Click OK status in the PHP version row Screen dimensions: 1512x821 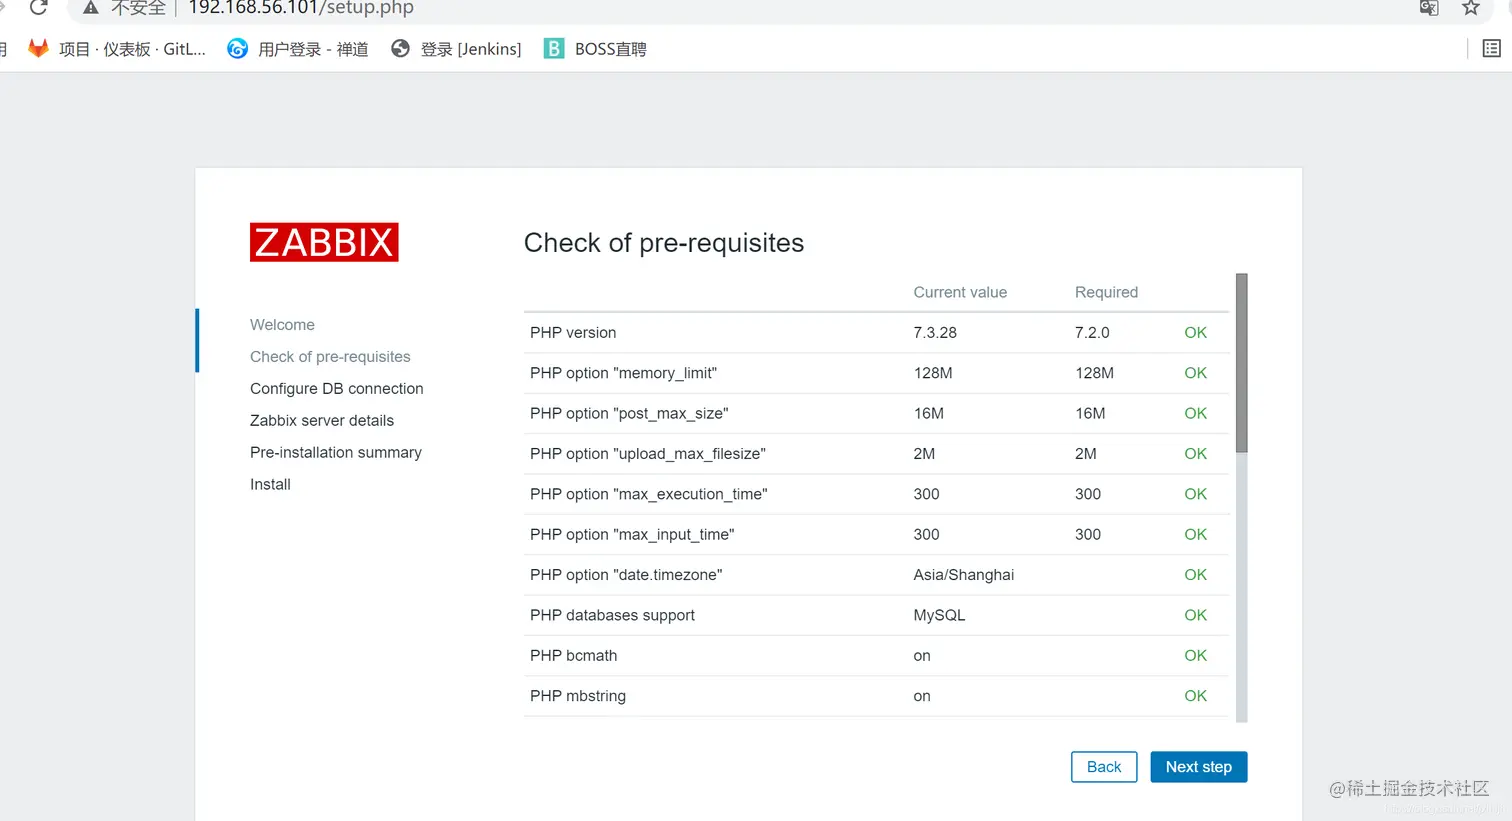click(1195, 333)
